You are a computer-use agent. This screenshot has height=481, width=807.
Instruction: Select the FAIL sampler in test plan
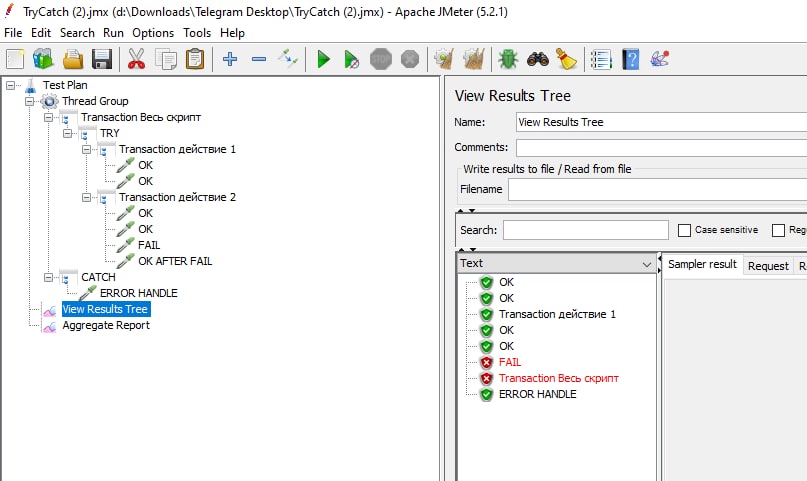click(x=149, y=245)
